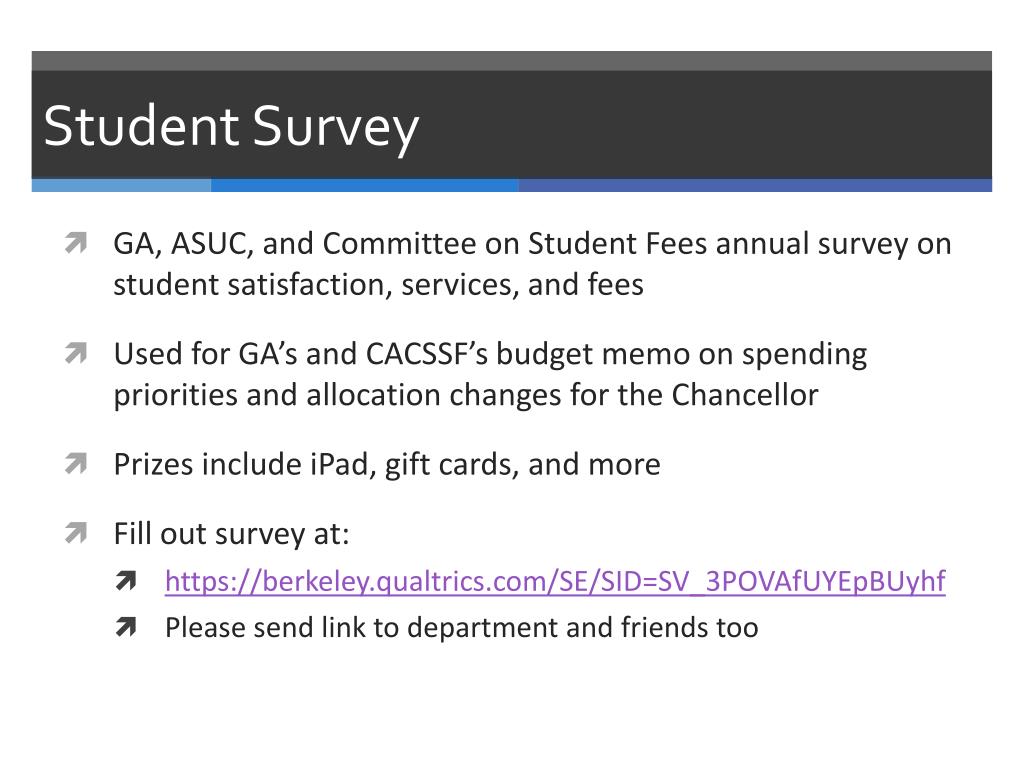1024x768 pixels.
Task: Click 'priorities and allocation changes for the Chancellor'
Action: [x=466, y=395]
